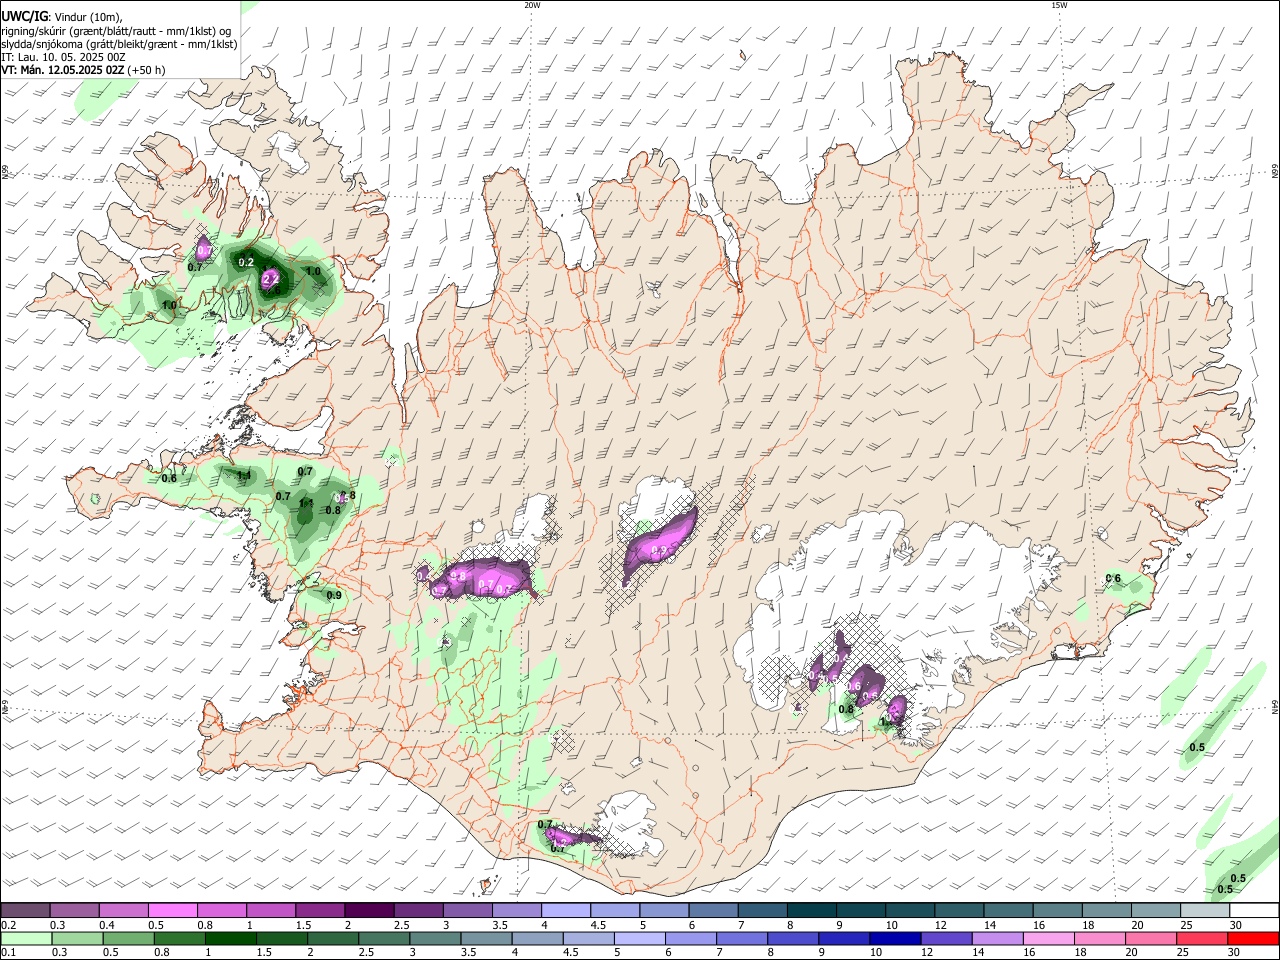1280x960 pixels.
Task: Click the orchid 1 swatch in upper legend
Action: click(x=271, y=911)
